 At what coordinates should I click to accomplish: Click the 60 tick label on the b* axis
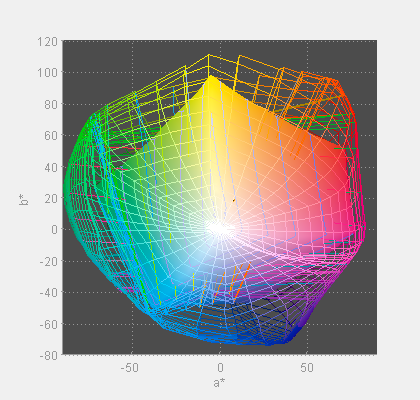tap(51, 136)
